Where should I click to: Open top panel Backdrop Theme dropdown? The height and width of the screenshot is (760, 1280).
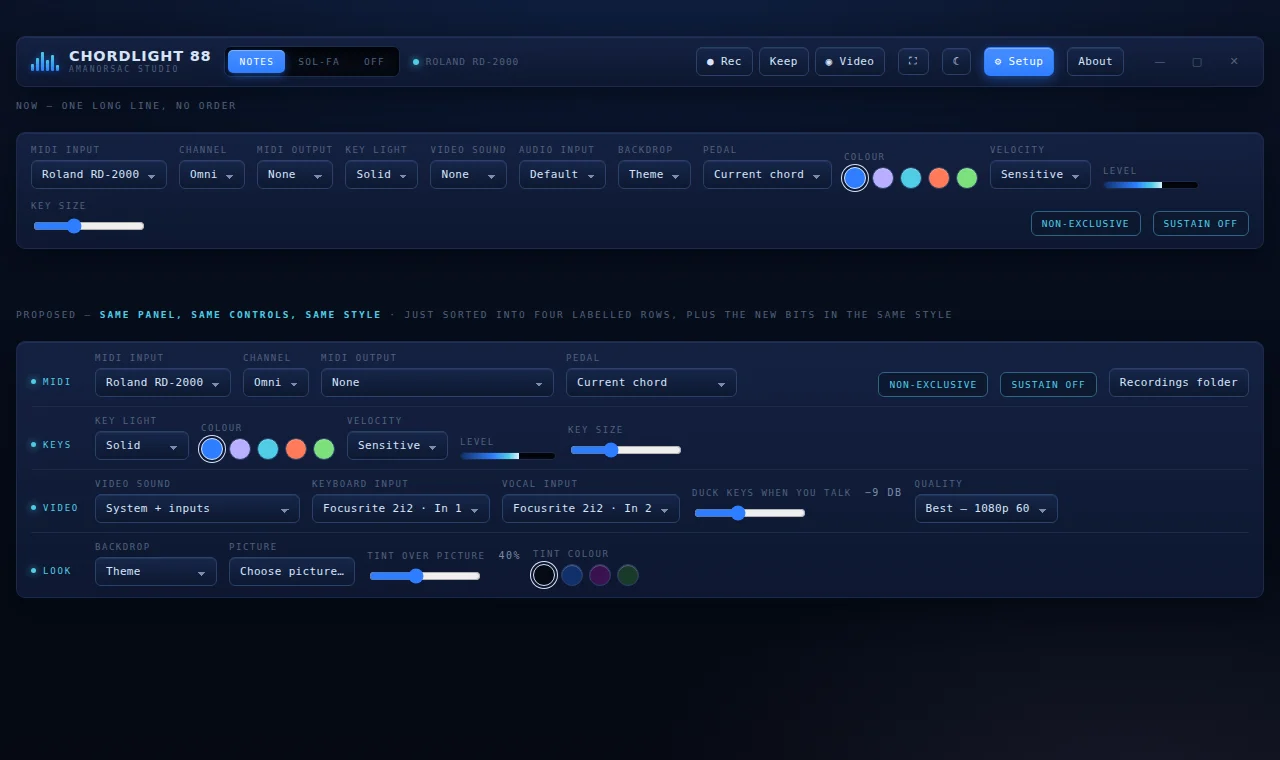[654, 175]
